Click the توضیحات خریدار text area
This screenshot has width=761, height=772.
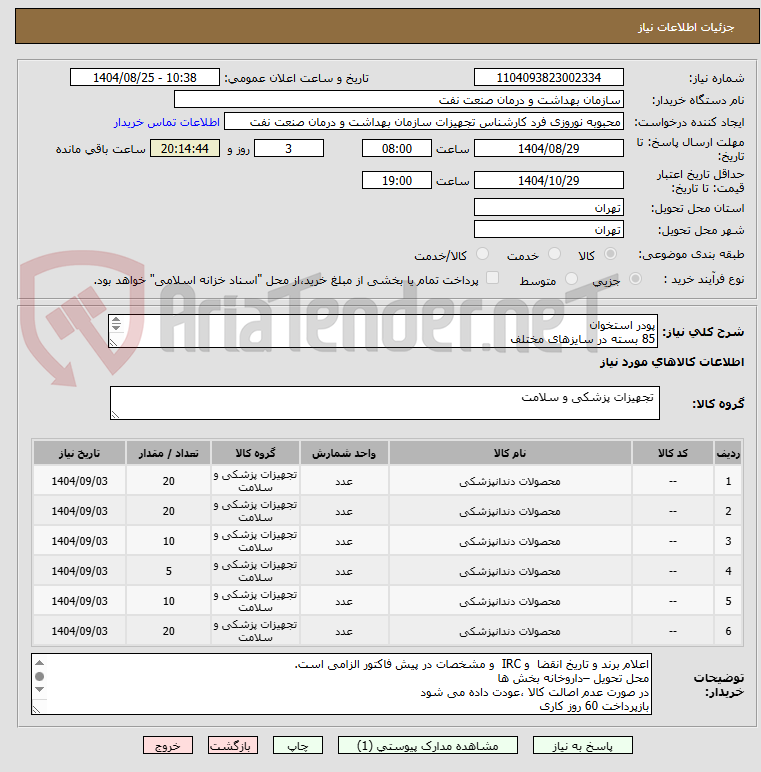(x=342, y=684)
